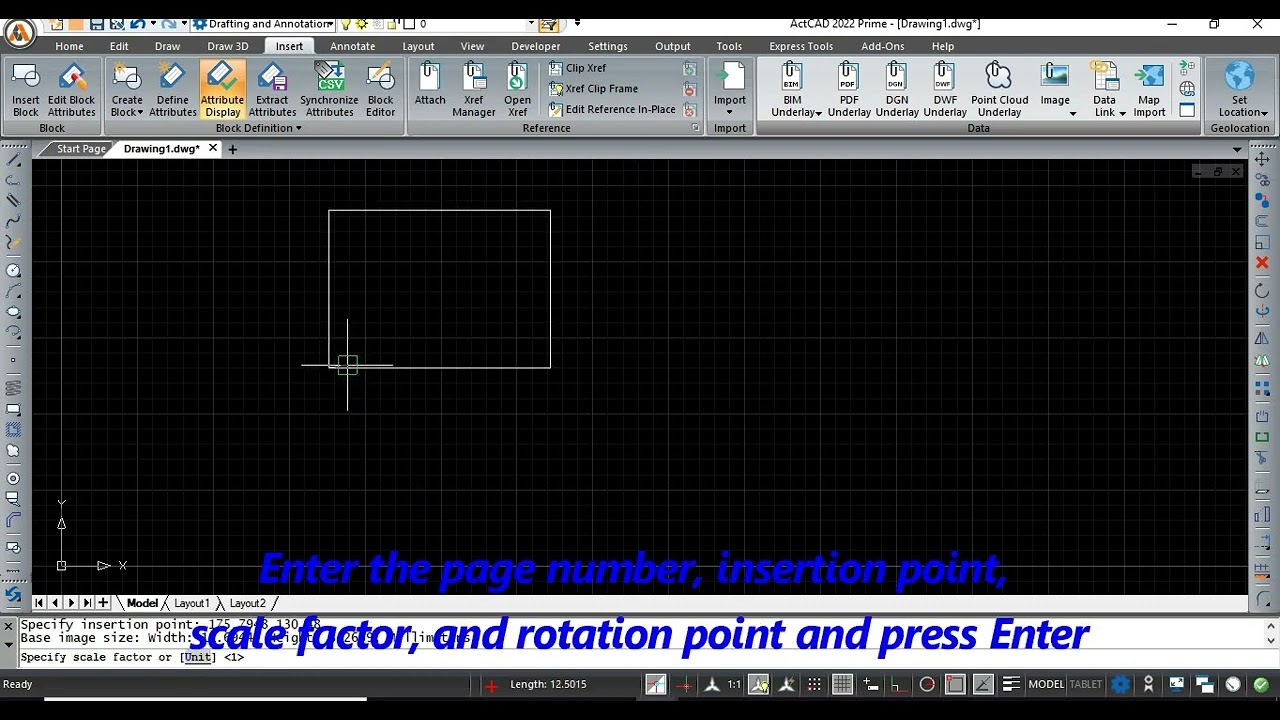1280x720 pixels.
Task: Click the Undo arrow icon
Action: coord(138,24)
